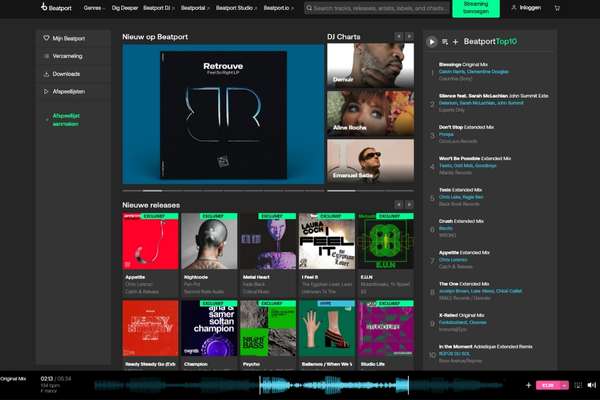Open the Beatportal dropdown
This screenshot has height=400, width=600.
(x=195, y=8)
